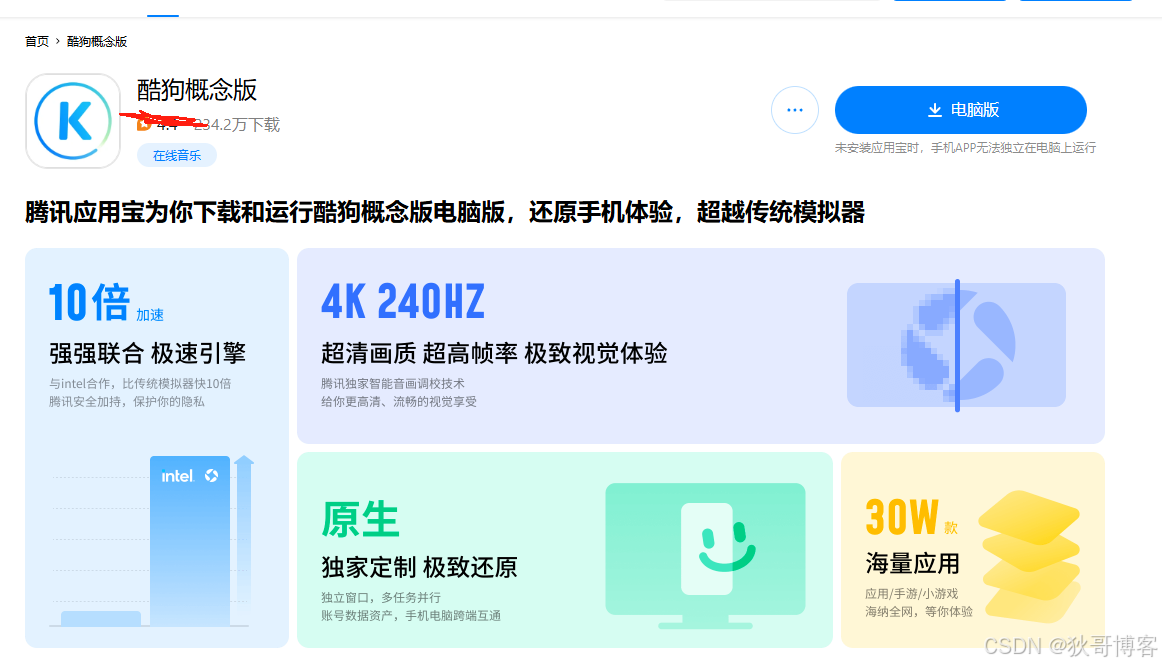Click note 未安装应用宝时 under download button
Screen dimensions: 1162x666
point(965,148)
